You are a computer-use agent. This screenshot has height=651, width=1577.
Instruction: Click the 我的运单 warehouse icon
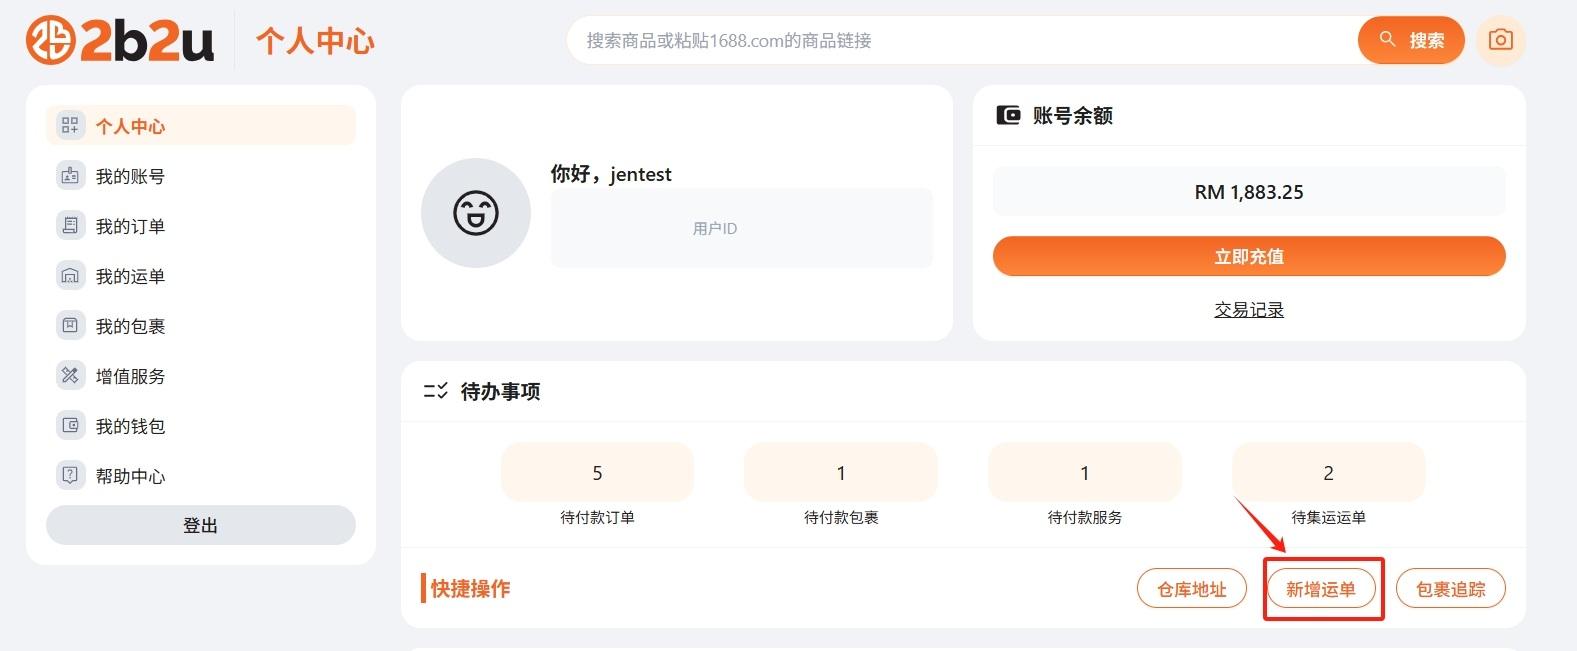[x=70, y=276]
